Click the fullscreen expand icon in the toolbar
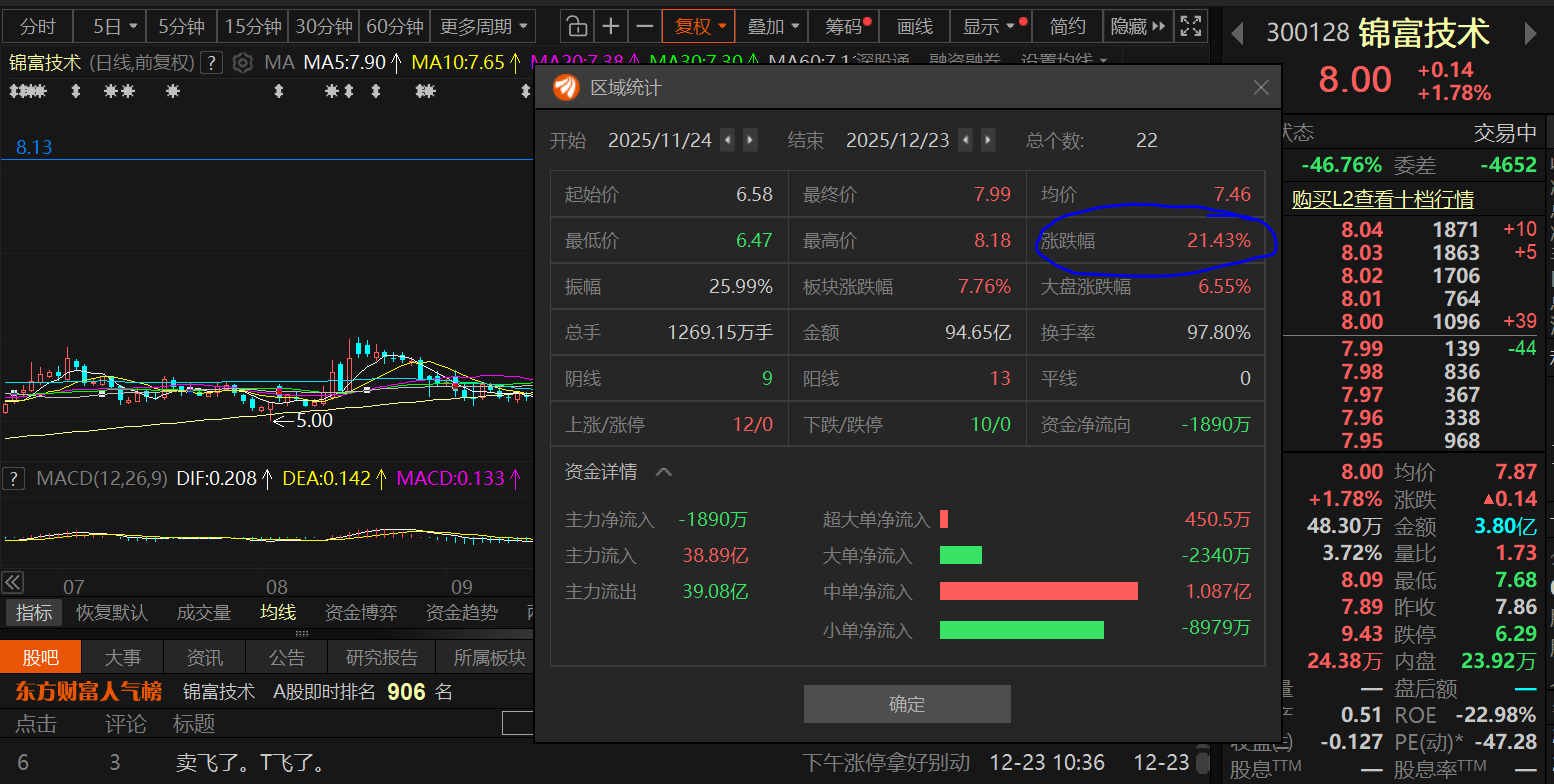 (1190, 26)
